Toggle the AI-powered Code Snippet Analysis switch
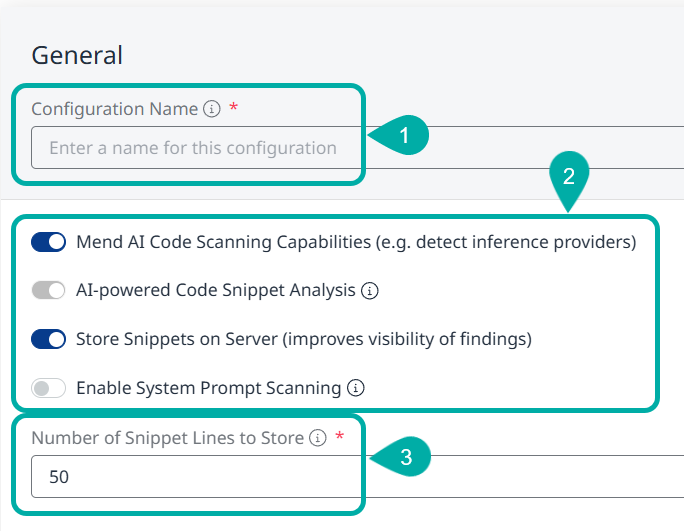The image size is (684, 531). coord(48,291)
